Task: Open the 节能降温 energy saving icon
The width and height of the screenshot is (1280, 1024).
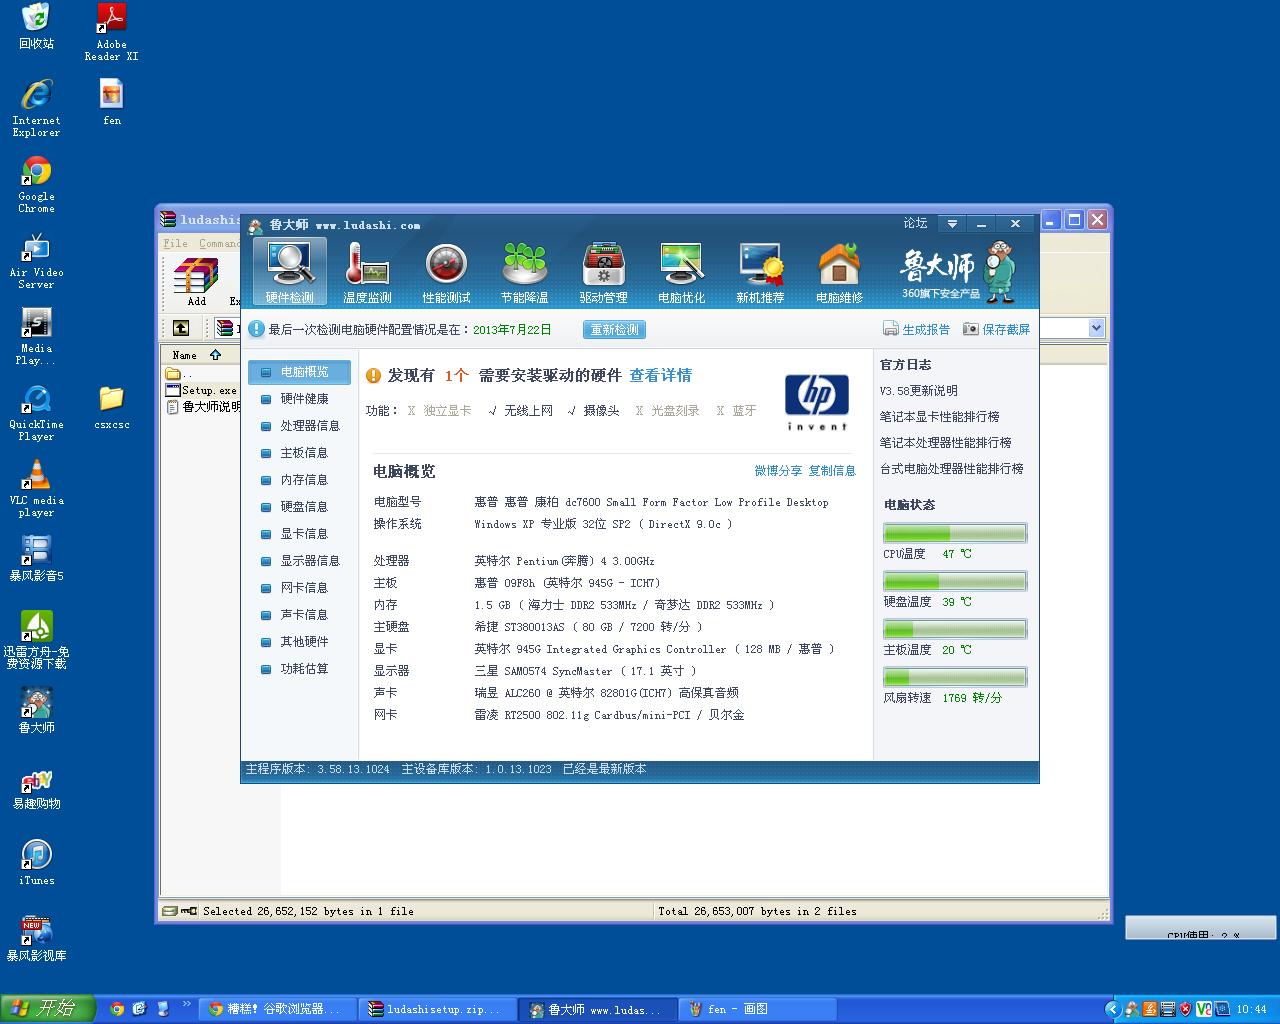Action: point(524,271)
